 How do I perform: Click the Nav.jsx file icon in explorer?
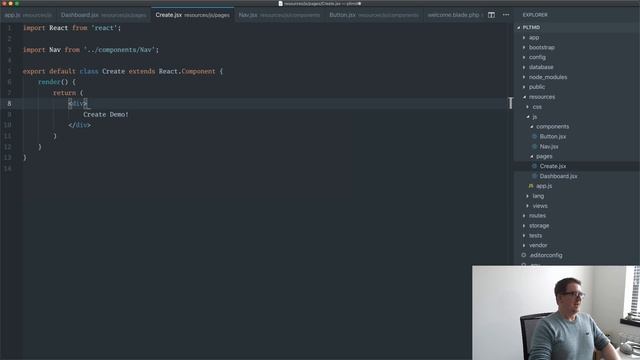click(534, 146)
